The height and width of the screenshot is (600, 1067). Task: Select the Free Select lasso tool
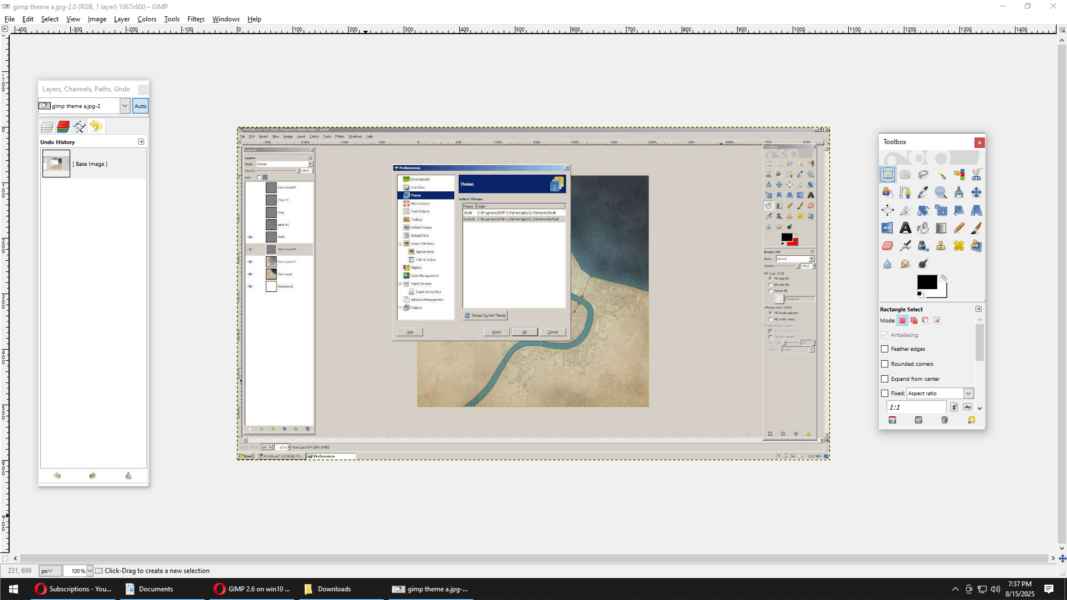[x=923, y=175]
